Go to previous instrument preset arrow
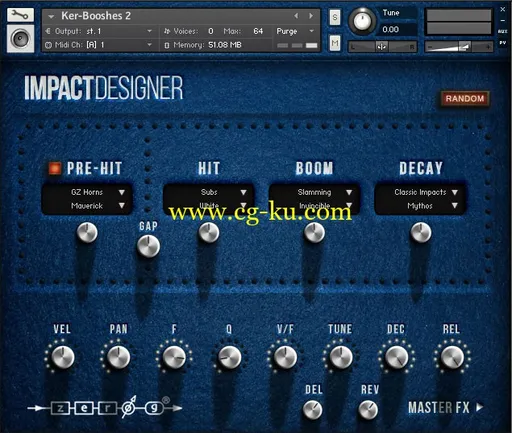The width and height of the screenshot is (512, 433). point(296,16)
